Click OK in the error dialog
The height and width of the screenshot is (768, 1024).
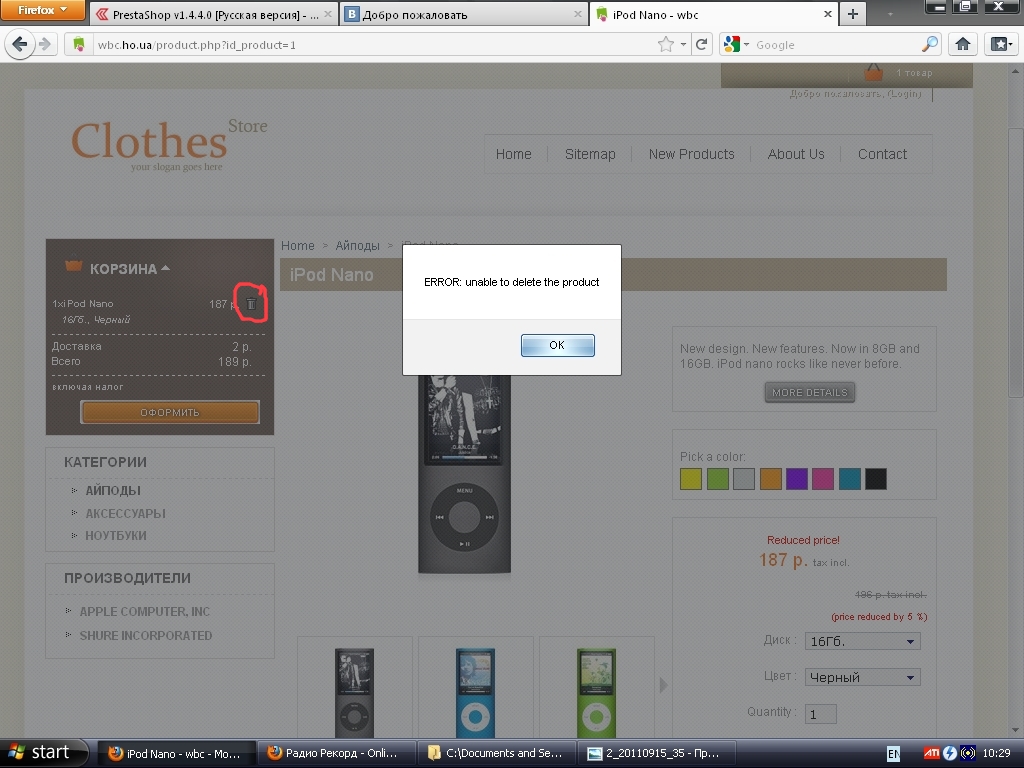point(557,345)
